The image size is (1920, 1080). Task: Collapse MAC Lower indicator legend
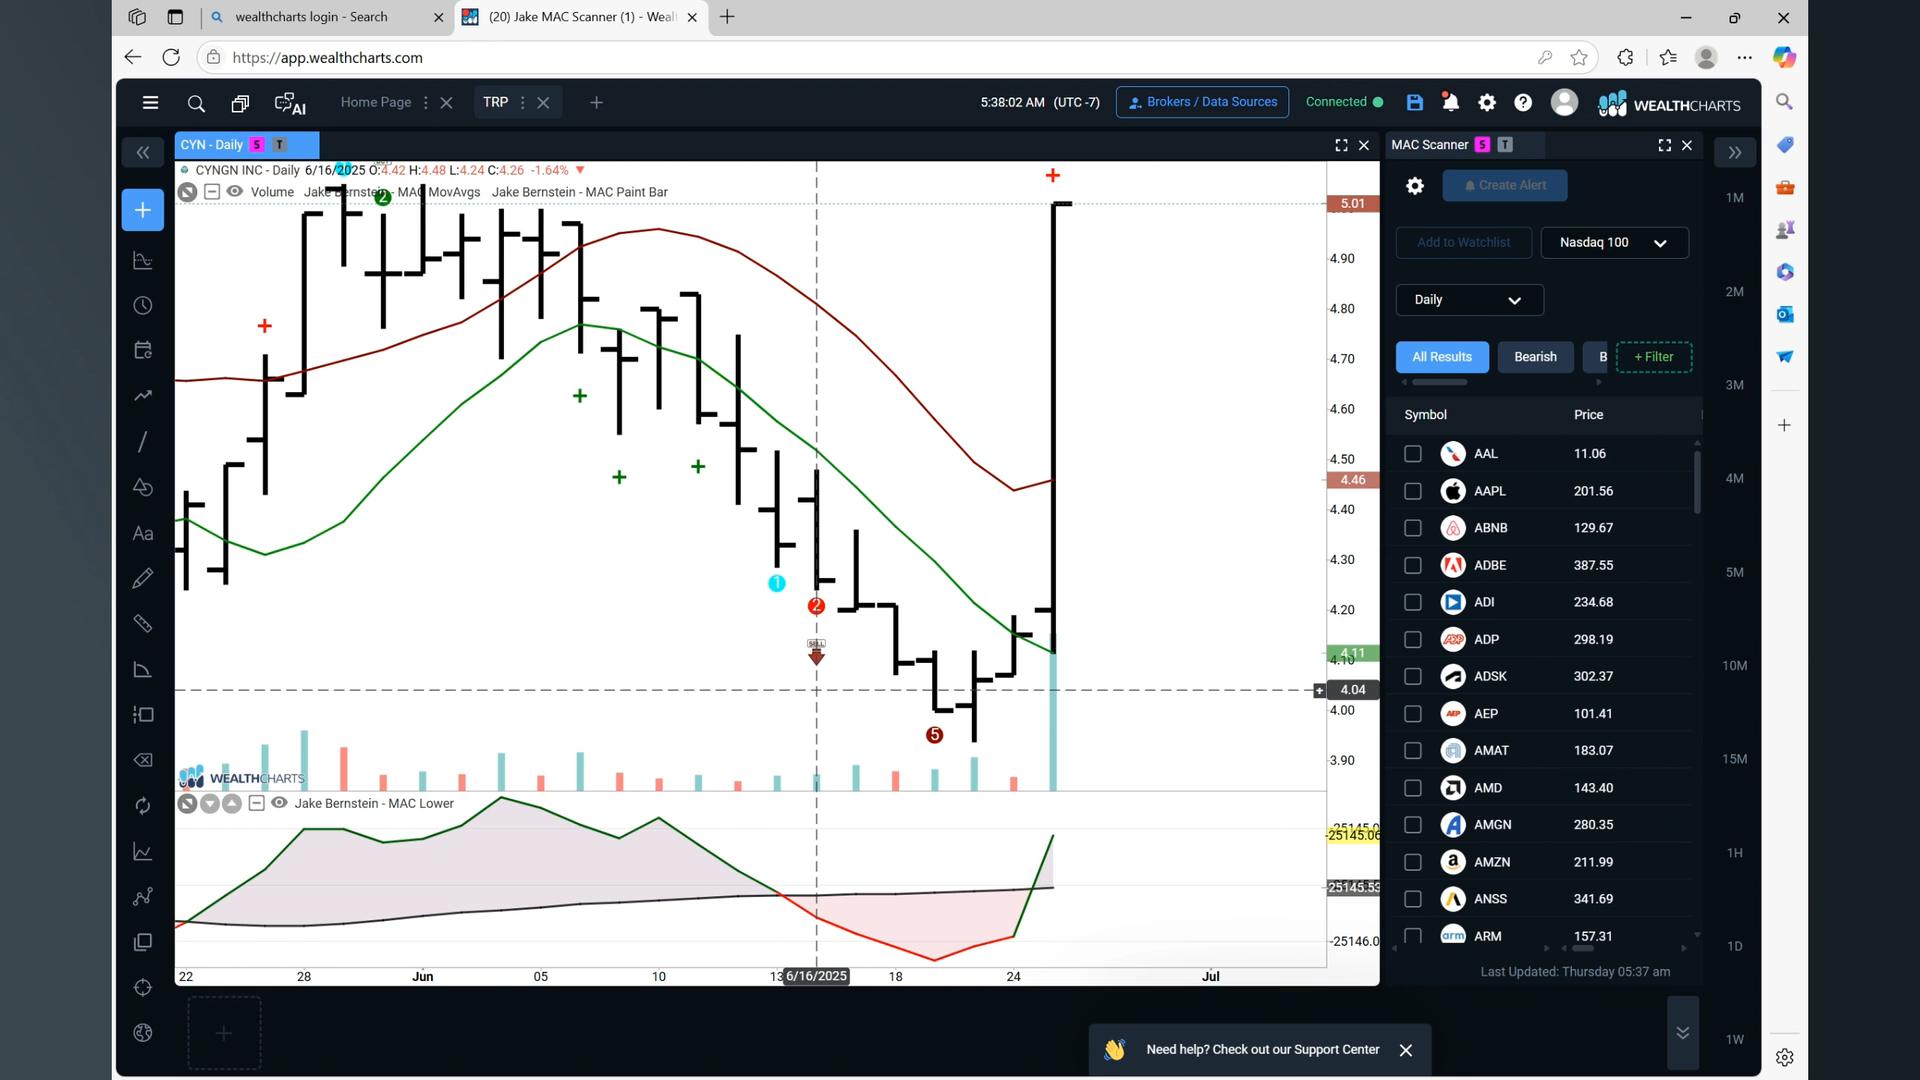[x=256, y=803]
